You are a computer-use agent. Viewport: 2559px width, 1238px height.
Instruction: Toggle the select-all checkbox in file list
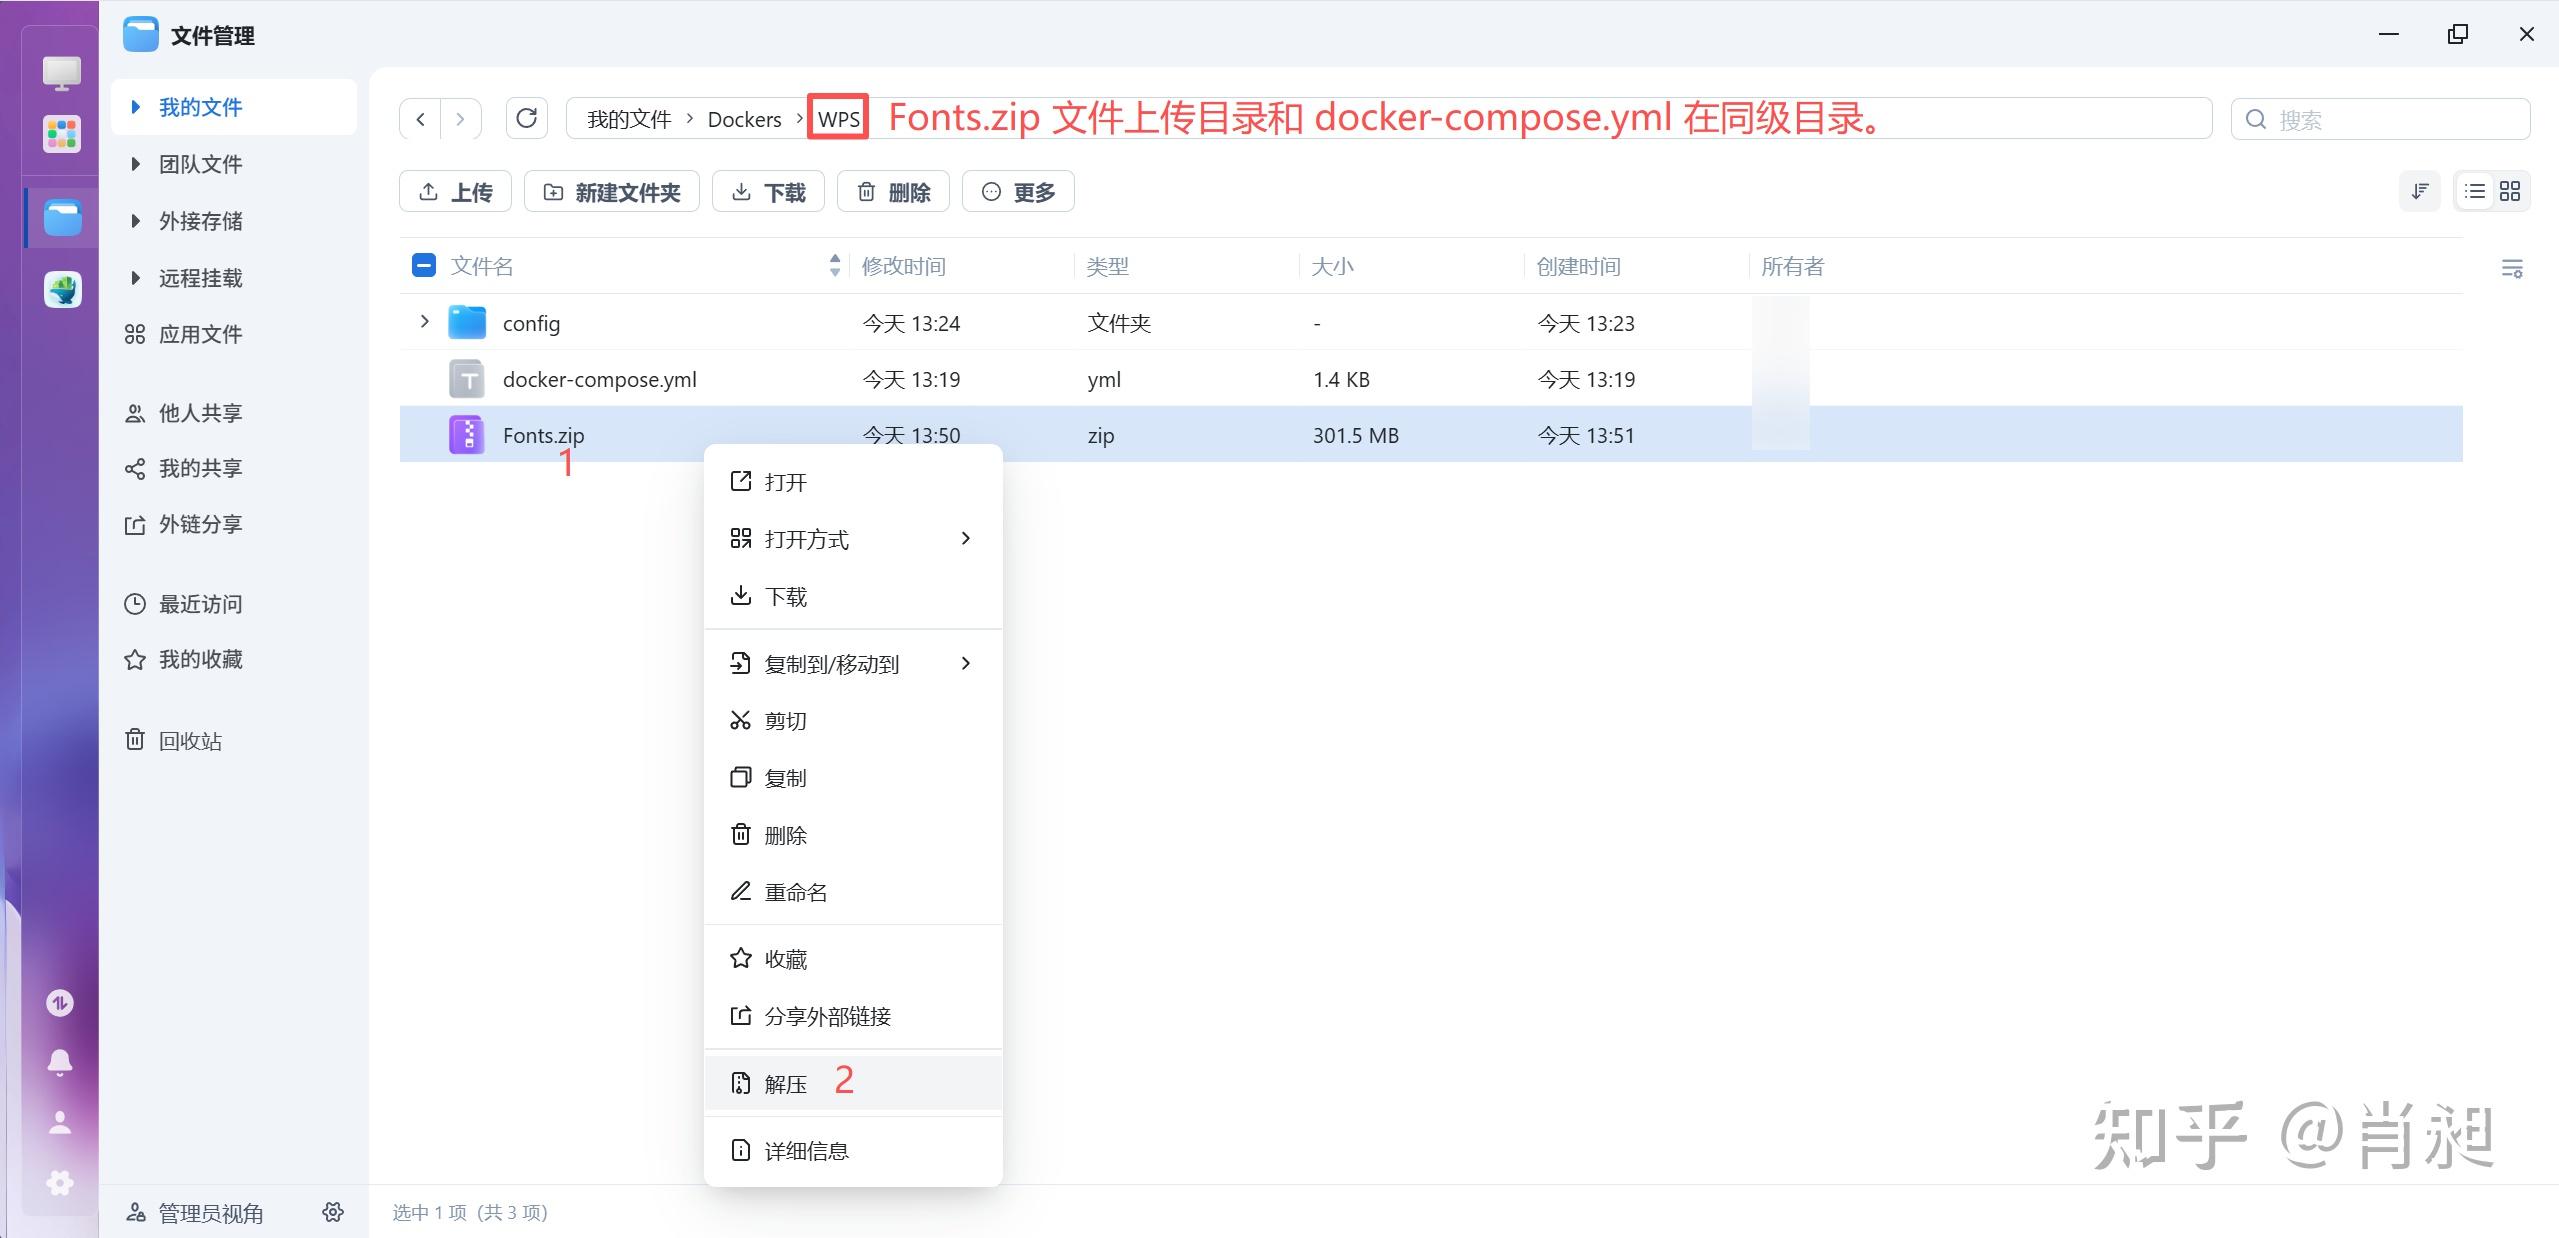click(423, 265)
